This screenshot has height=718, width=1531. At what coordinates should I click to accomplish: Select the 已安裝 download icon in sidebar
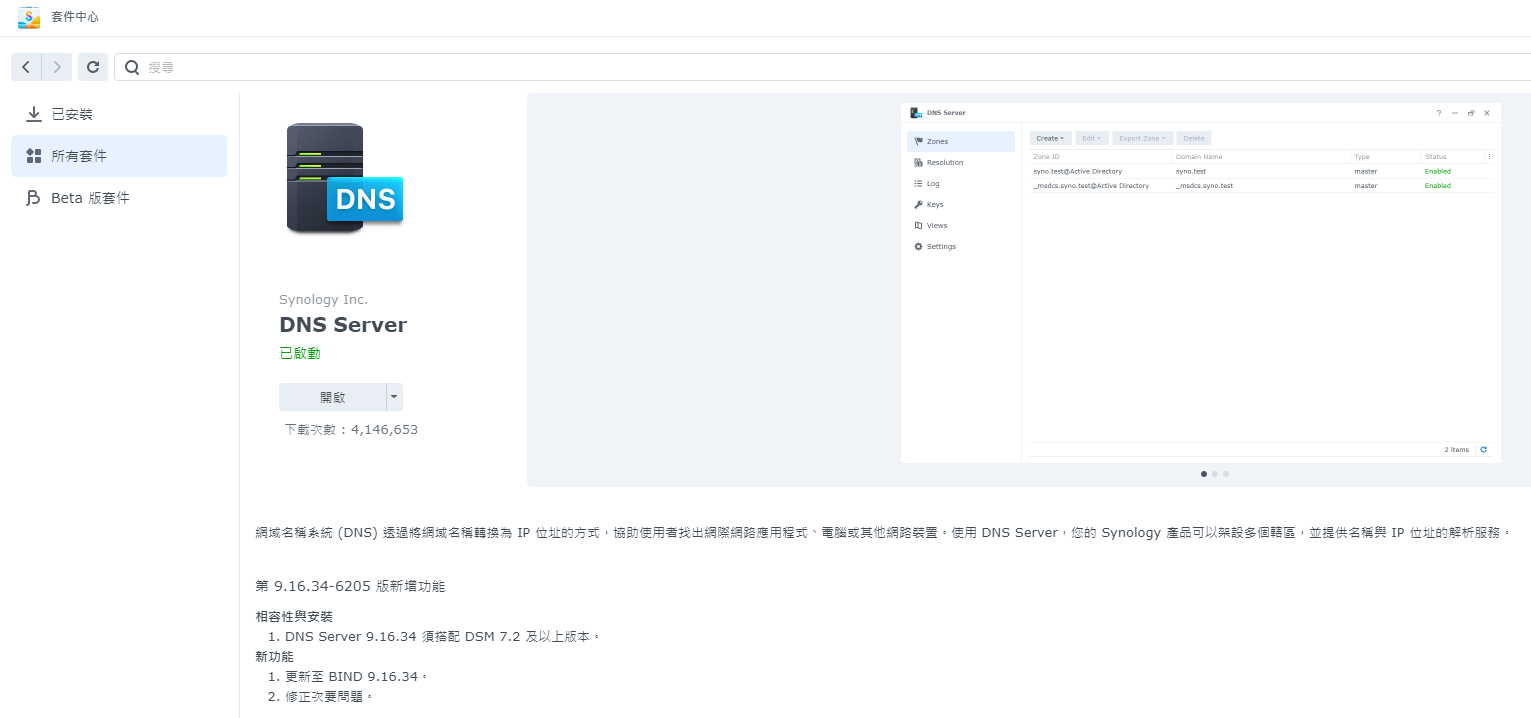coord(34,113)
